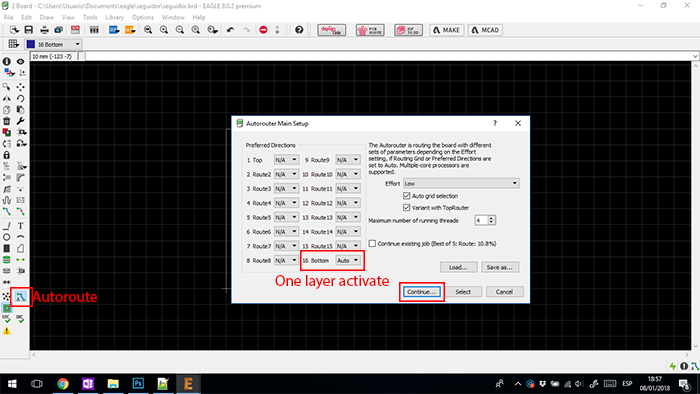Image resolution: width=700 pixels, height=394 pixels.
Task: Click Cancel in Autorouter Main Setup
Action: click(504, 292)
